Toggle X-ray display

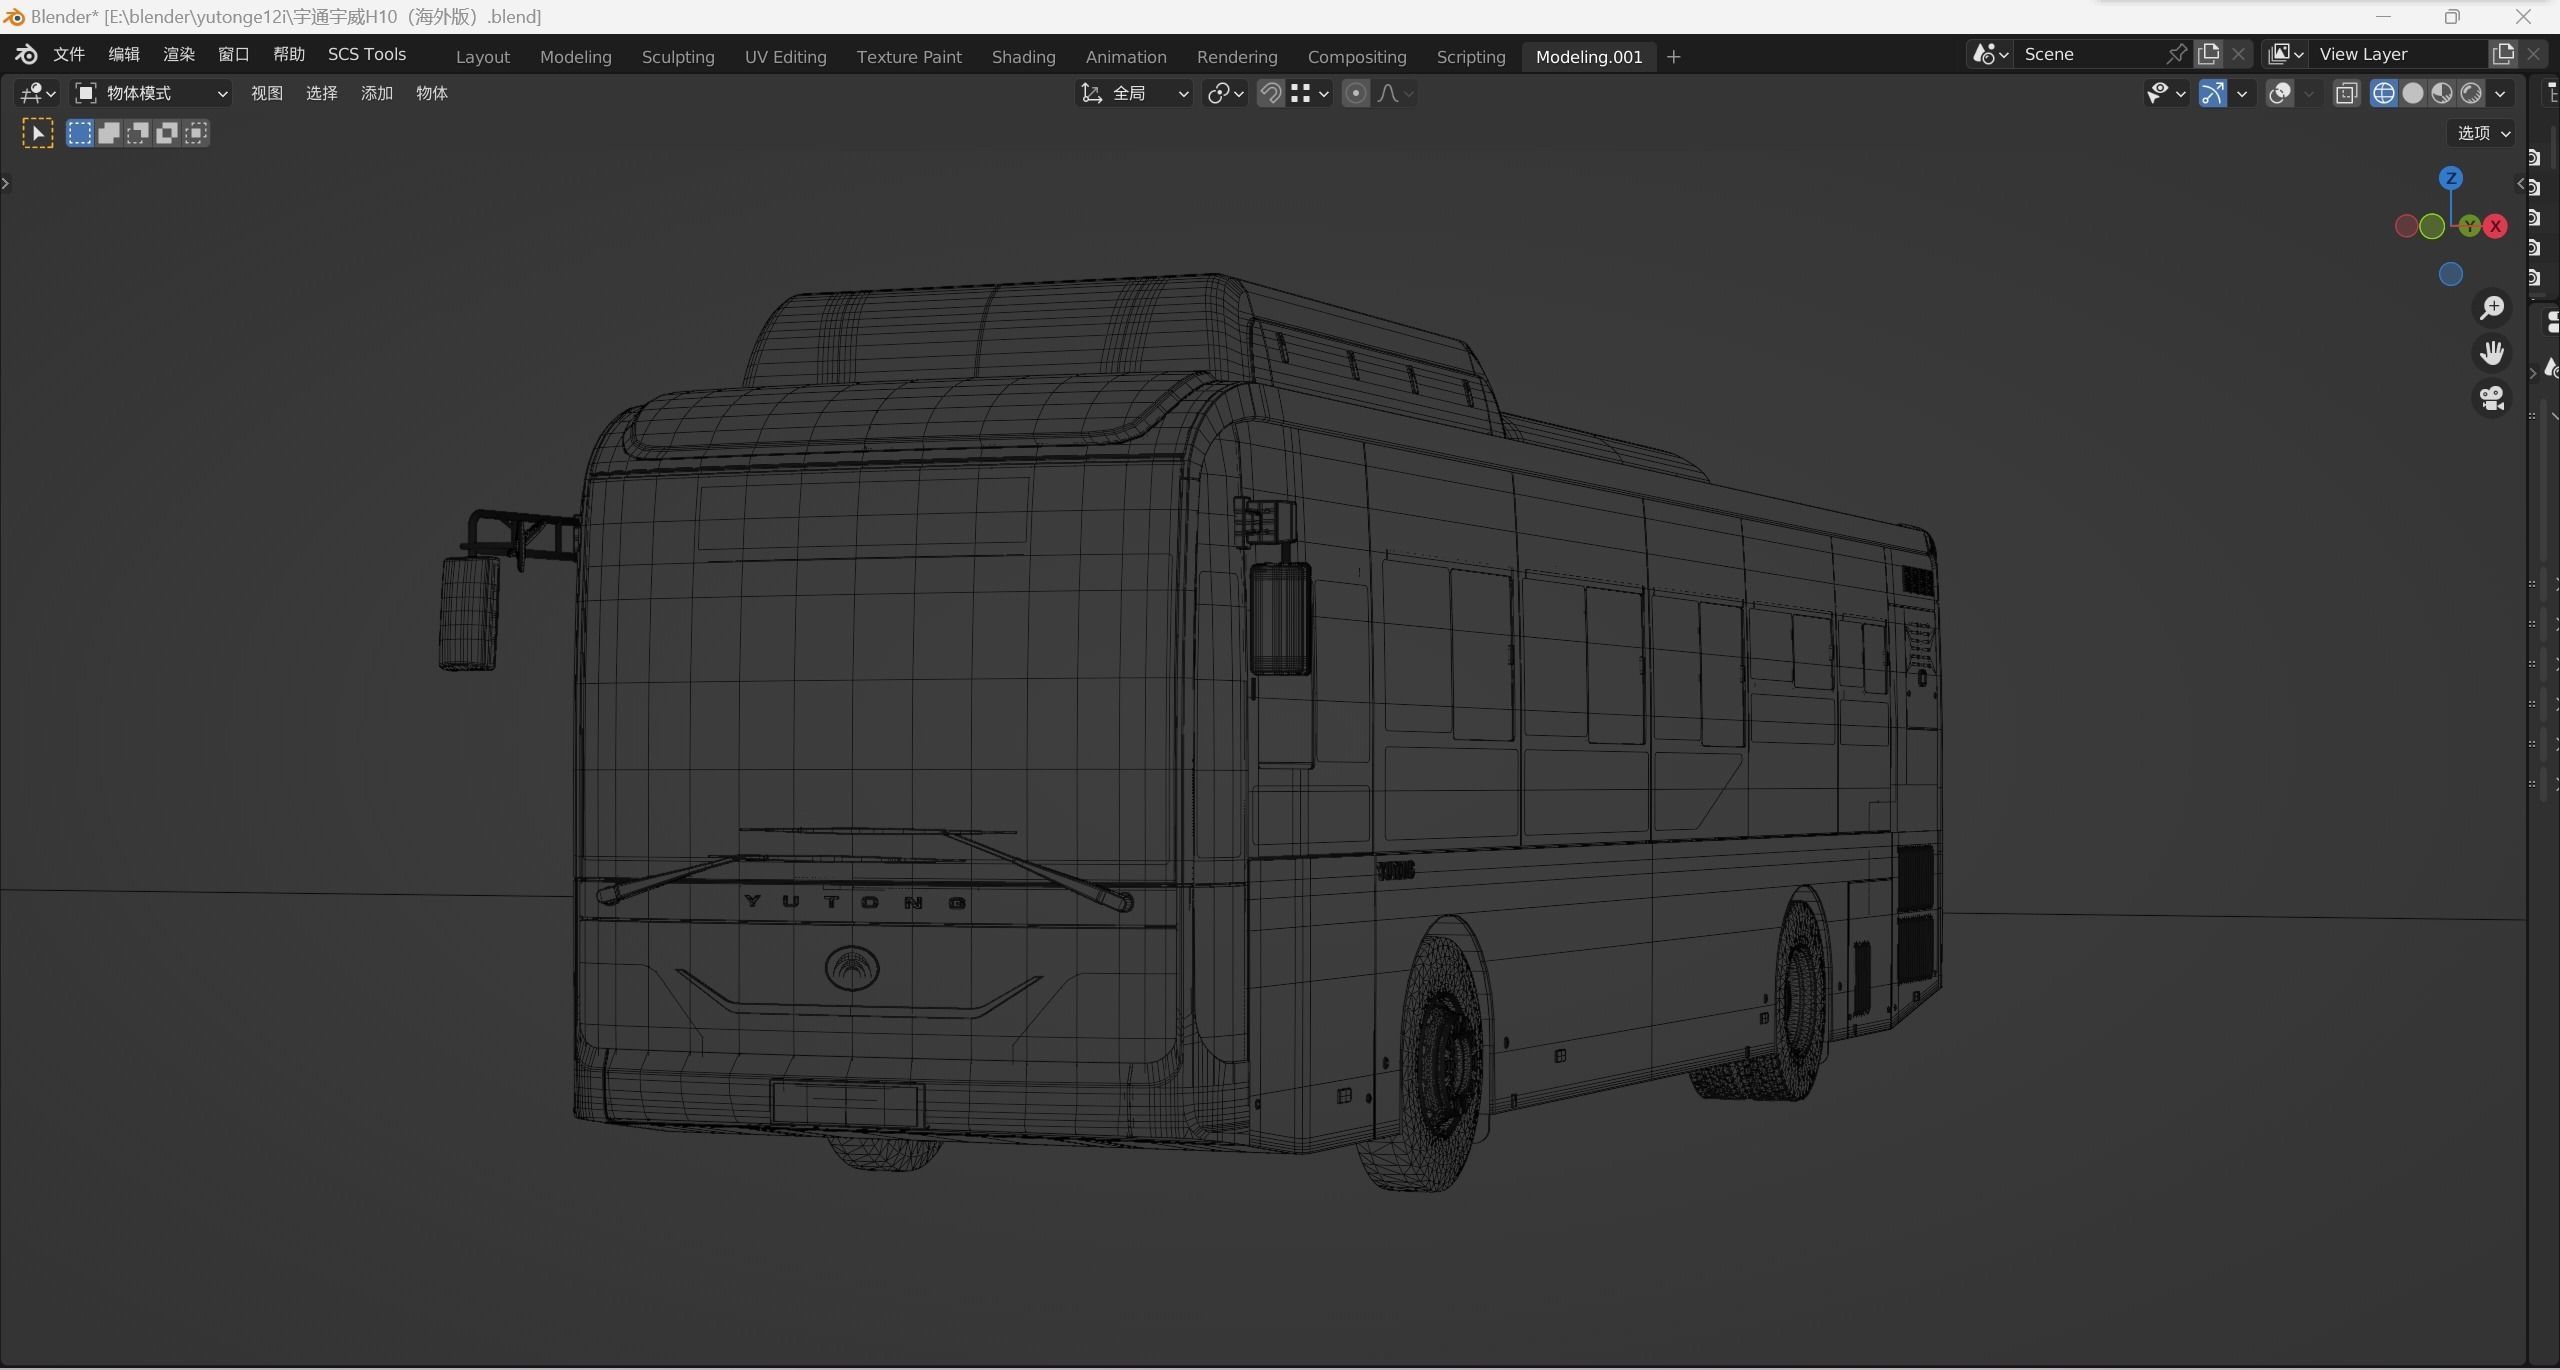pos(2346,93)
